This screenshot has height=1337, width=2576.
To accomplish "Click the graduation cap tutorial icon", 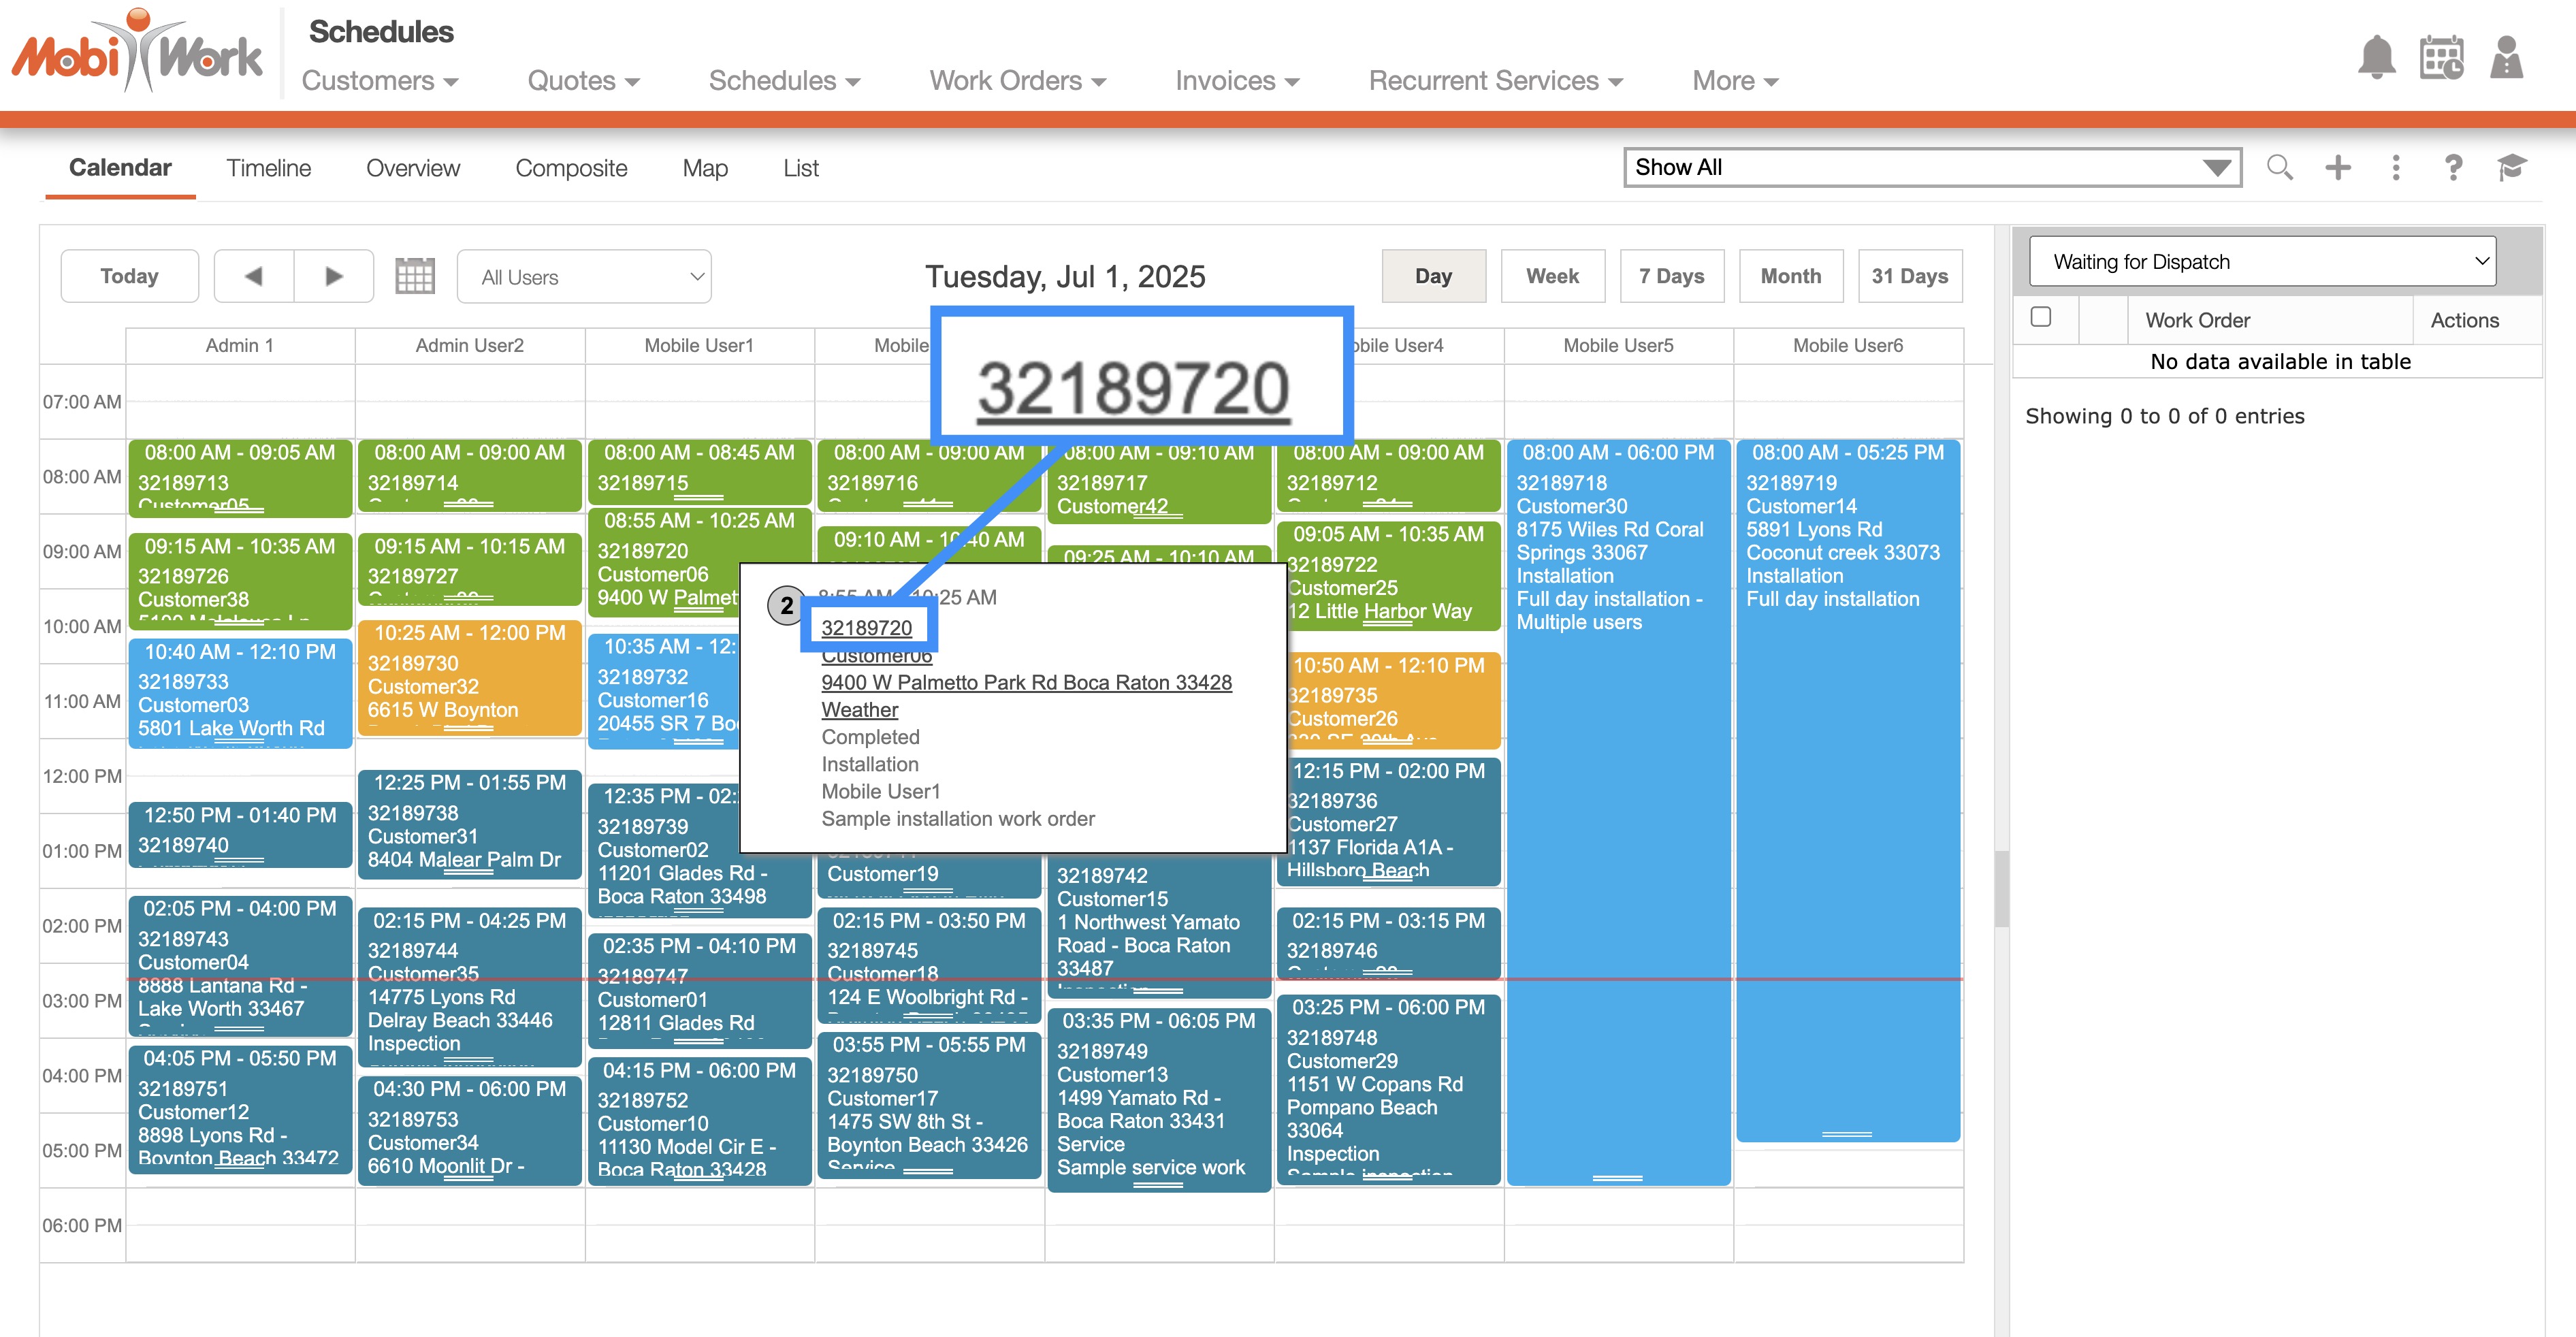I will click(2511, 167).
